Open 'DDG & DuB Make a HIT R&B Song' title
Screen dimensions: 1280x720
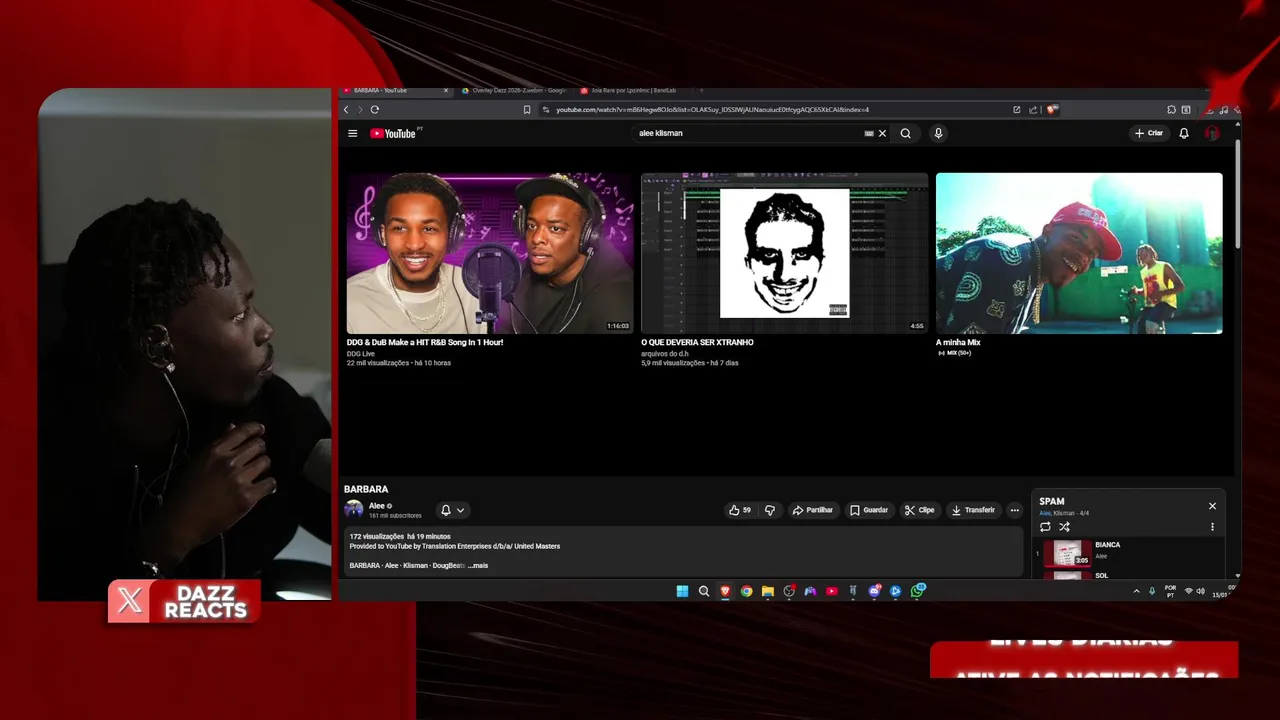[x=425, y=342]
